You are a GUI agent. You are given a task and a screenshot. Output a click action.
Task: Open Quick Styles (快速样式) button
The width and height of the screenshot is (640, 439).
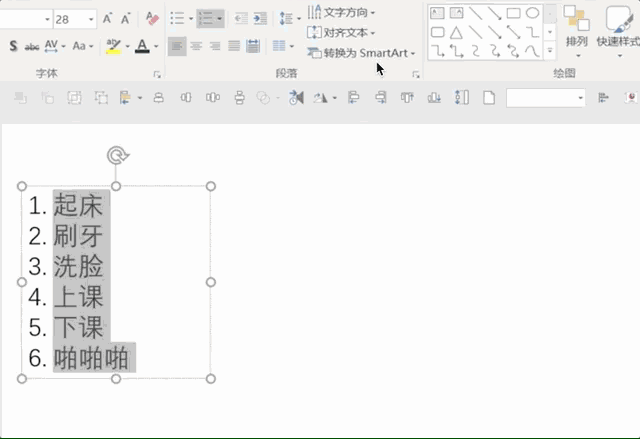[x=618, y=31]
